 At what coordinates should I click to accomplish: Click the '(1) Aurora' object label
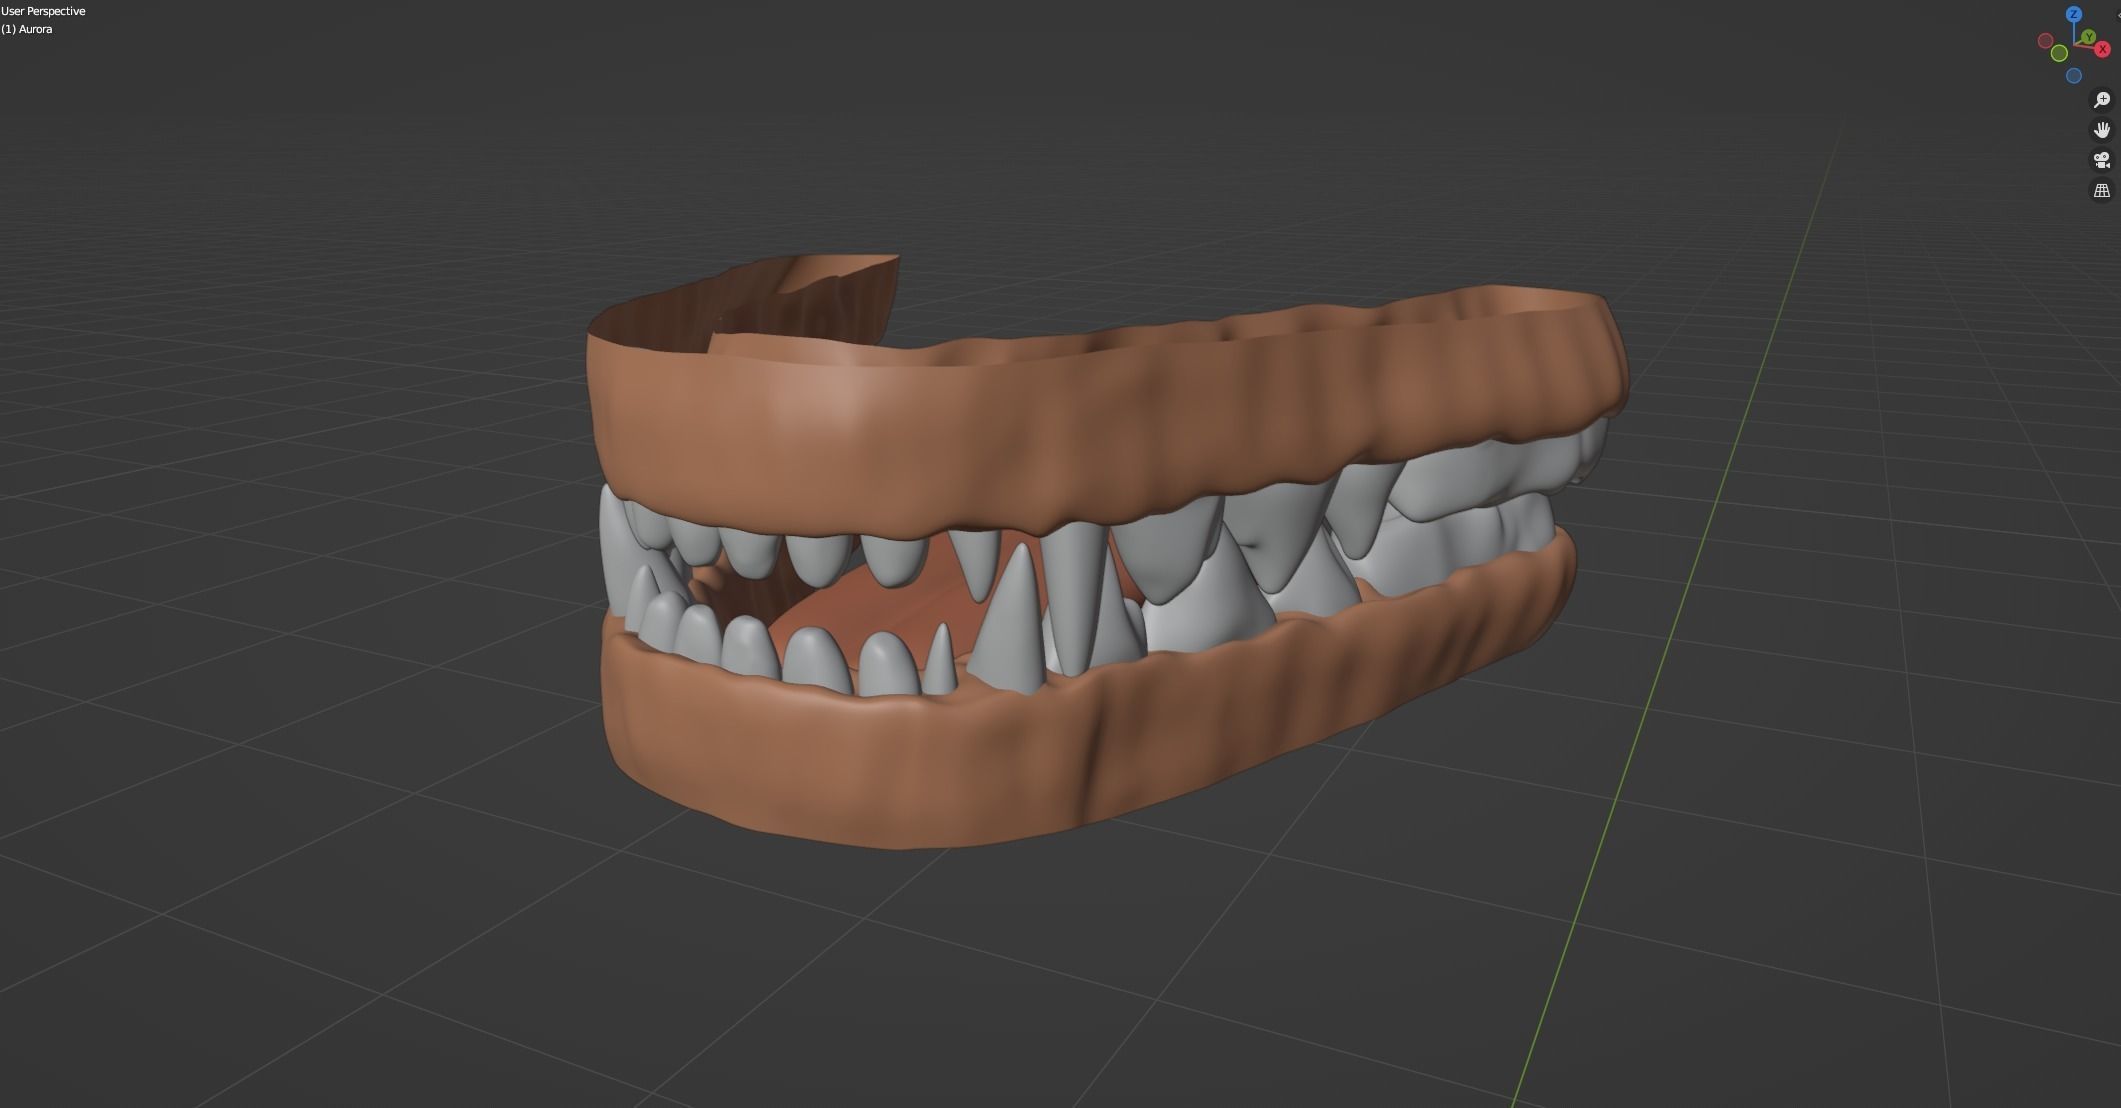pos(27,29)
